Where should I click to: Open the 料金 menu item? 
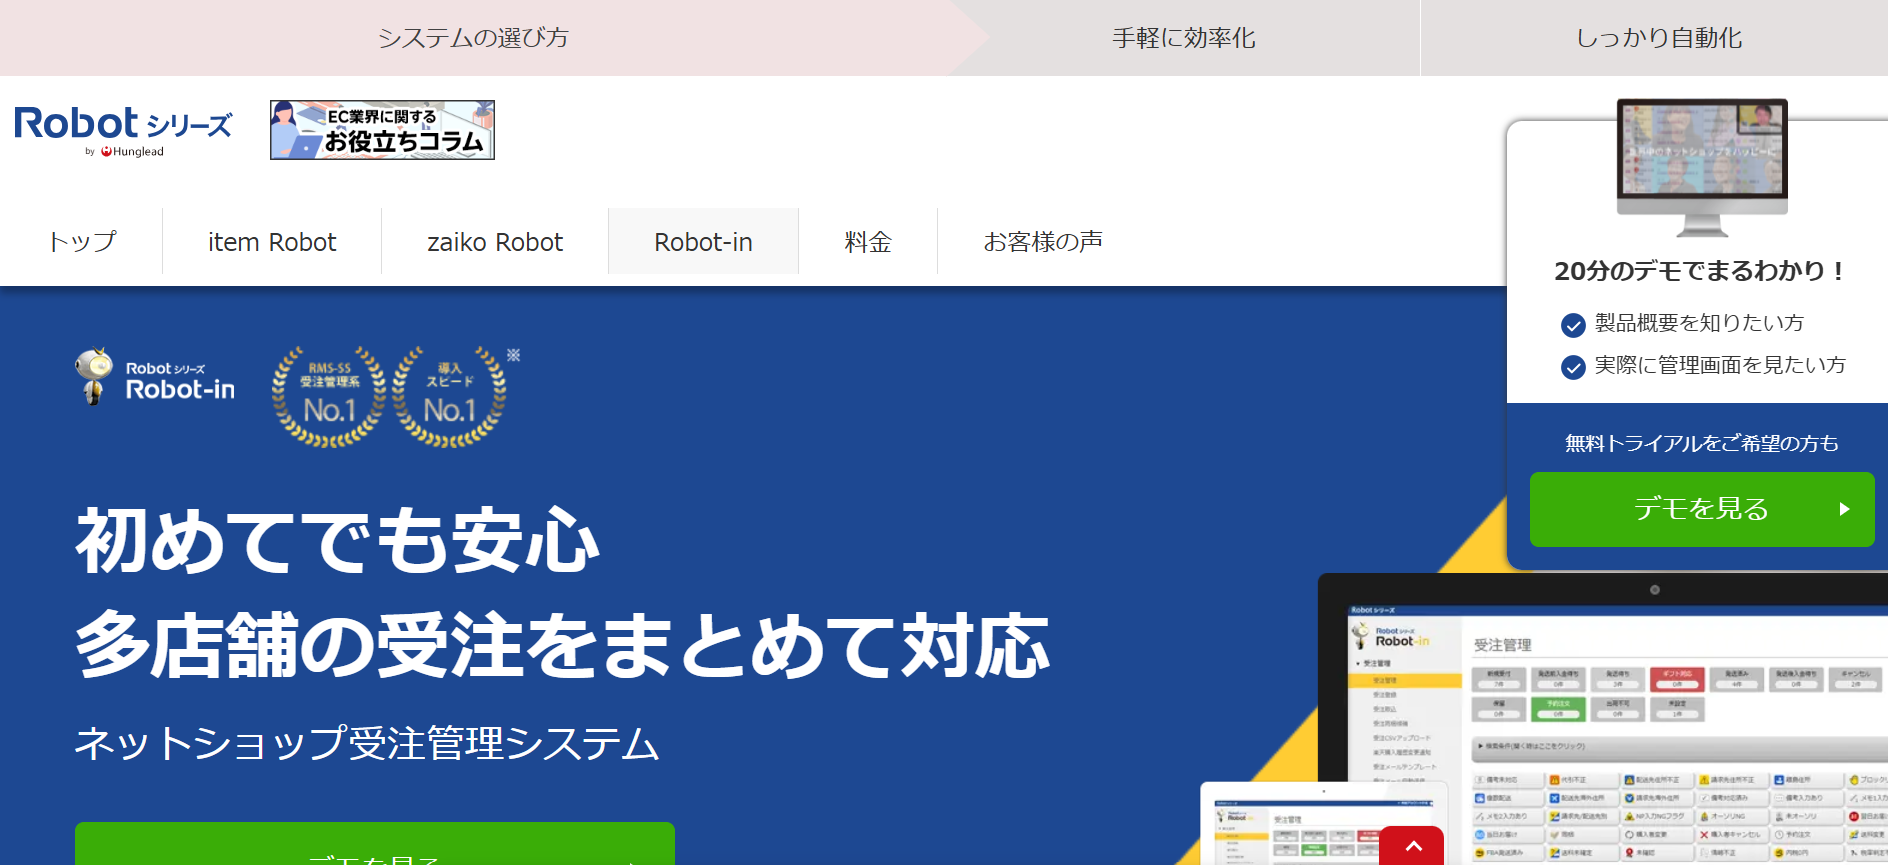click(868, 241)
